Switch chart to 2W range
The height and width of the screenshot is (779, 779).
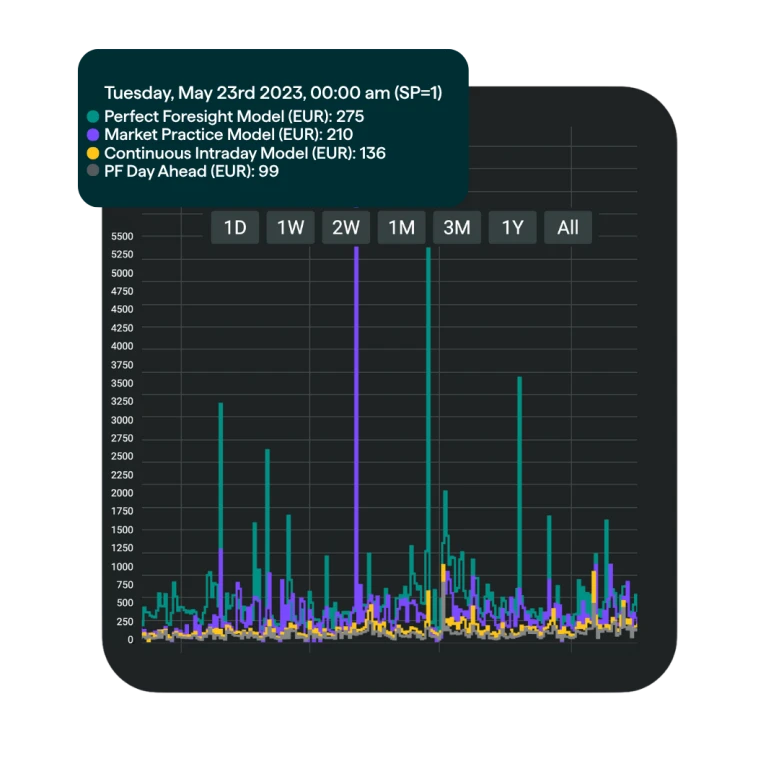346,228
